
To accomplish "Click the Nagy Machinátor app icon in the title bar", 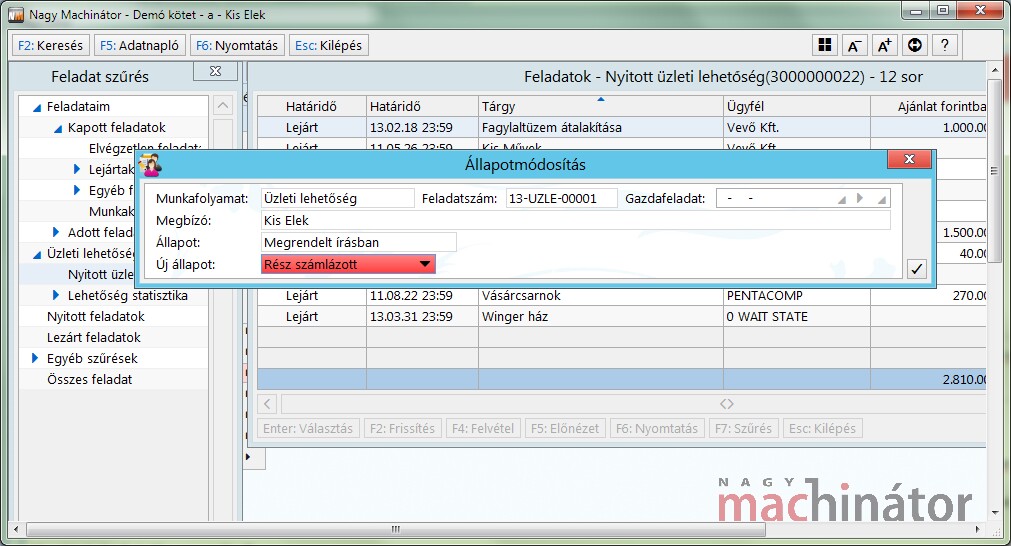I will tap(16, 14).
